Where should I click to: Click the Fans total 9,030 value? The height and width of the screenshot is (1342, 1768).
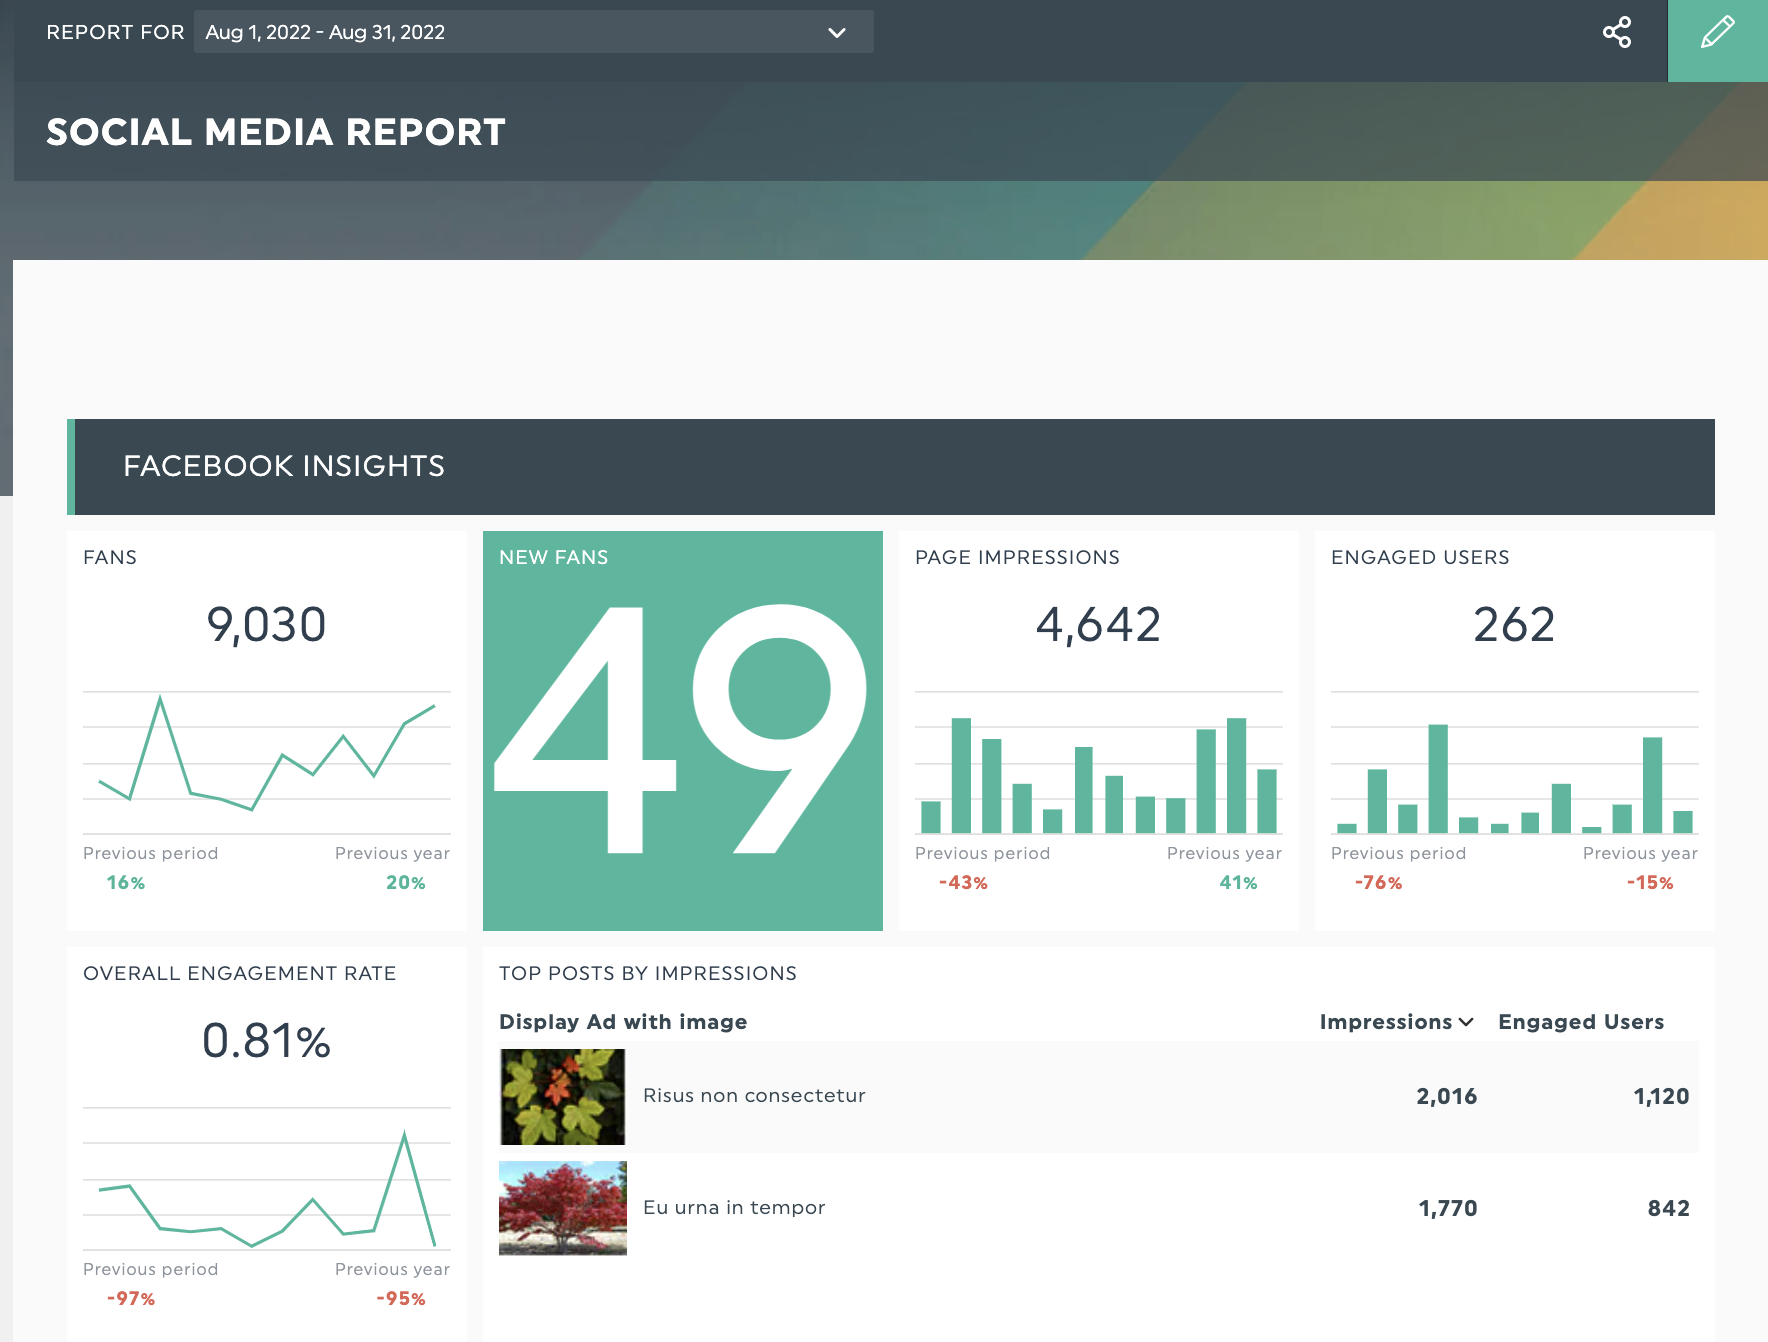point(266,625)
